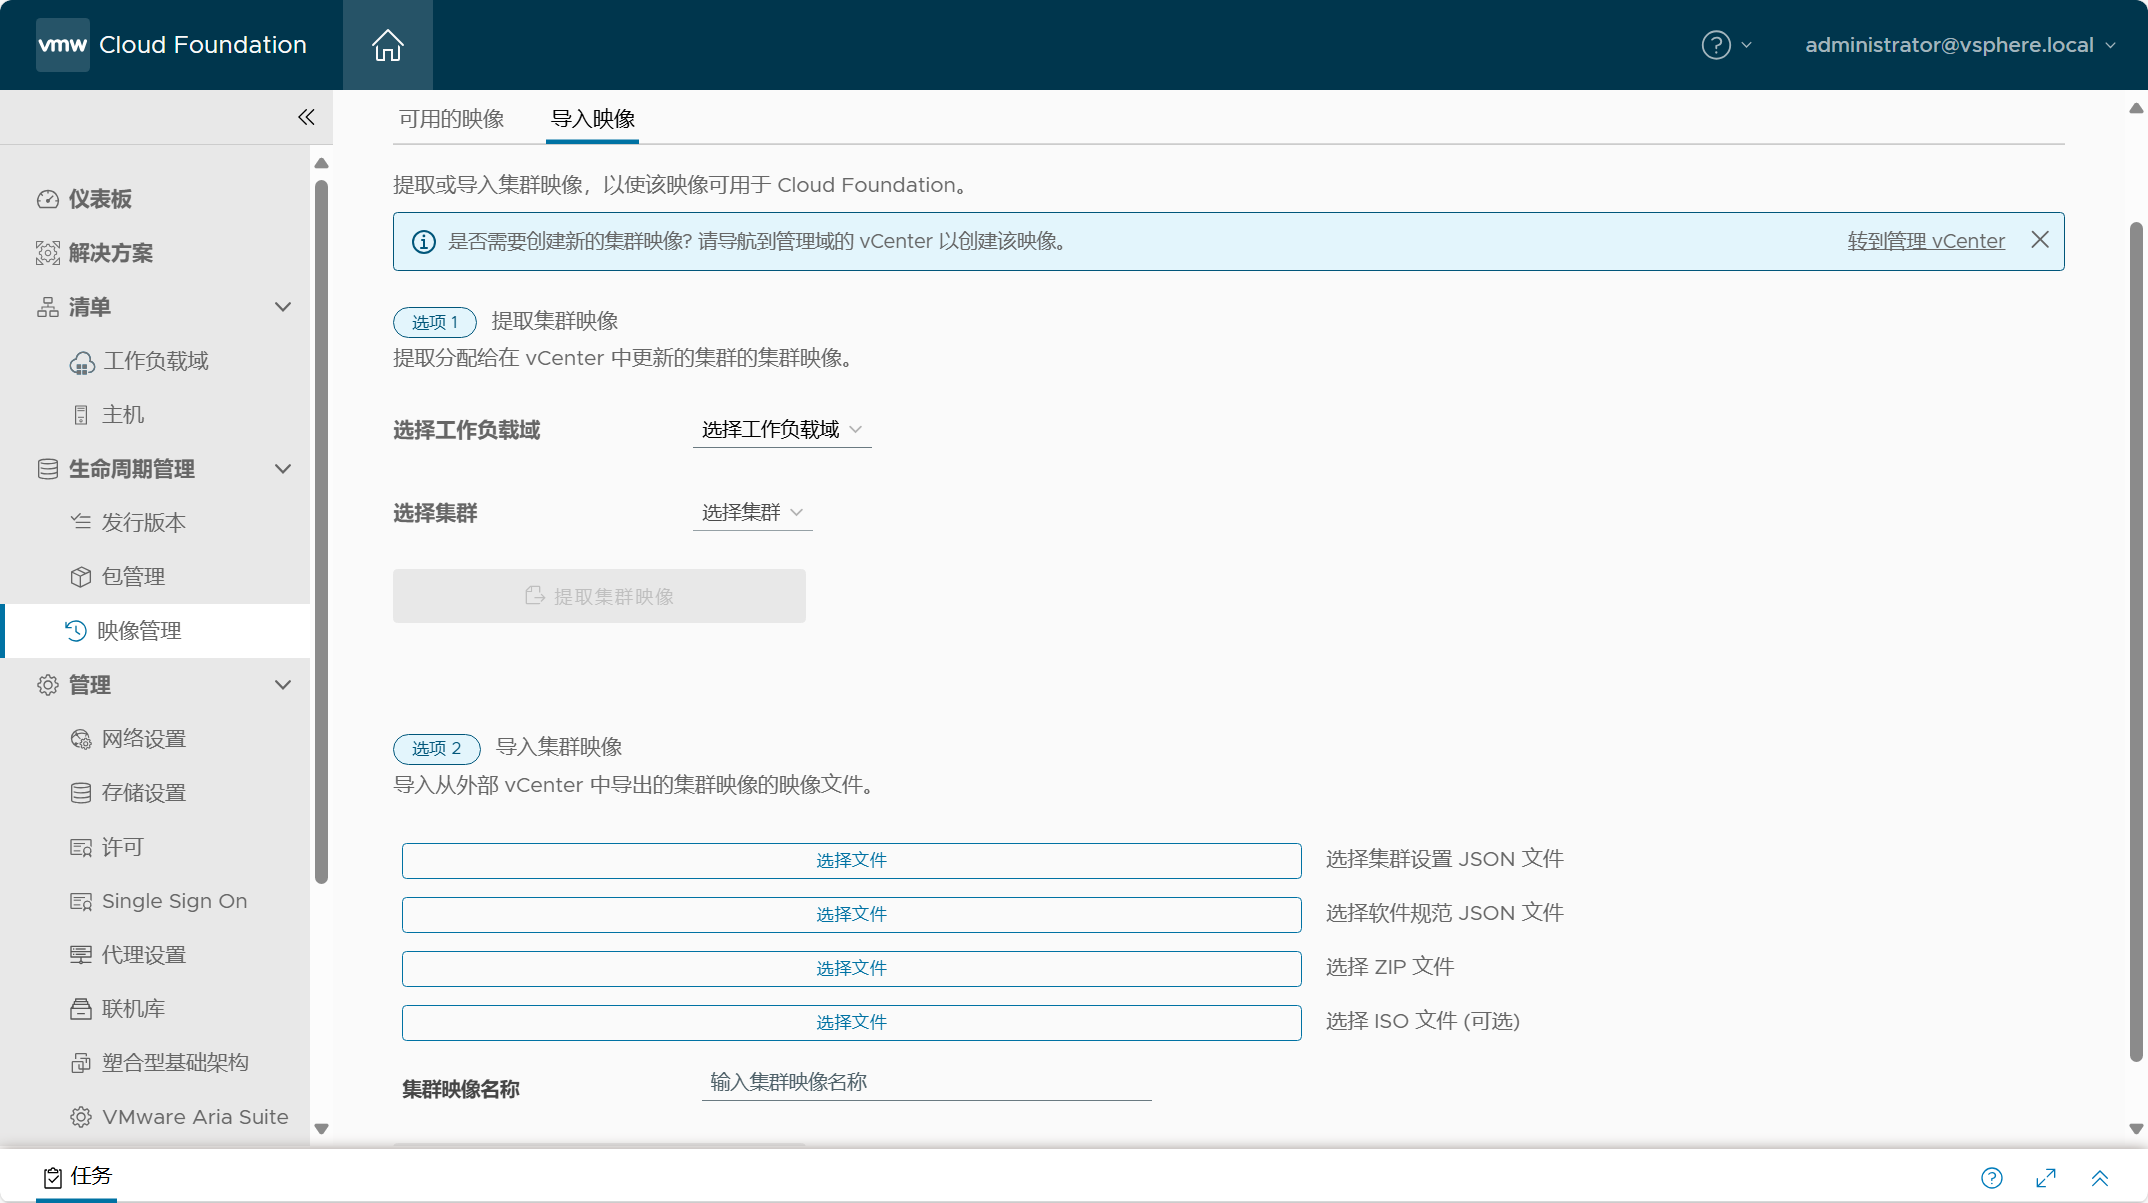Click the 联机库 online library icon
The image size is (2148, 1203).
81,1008
